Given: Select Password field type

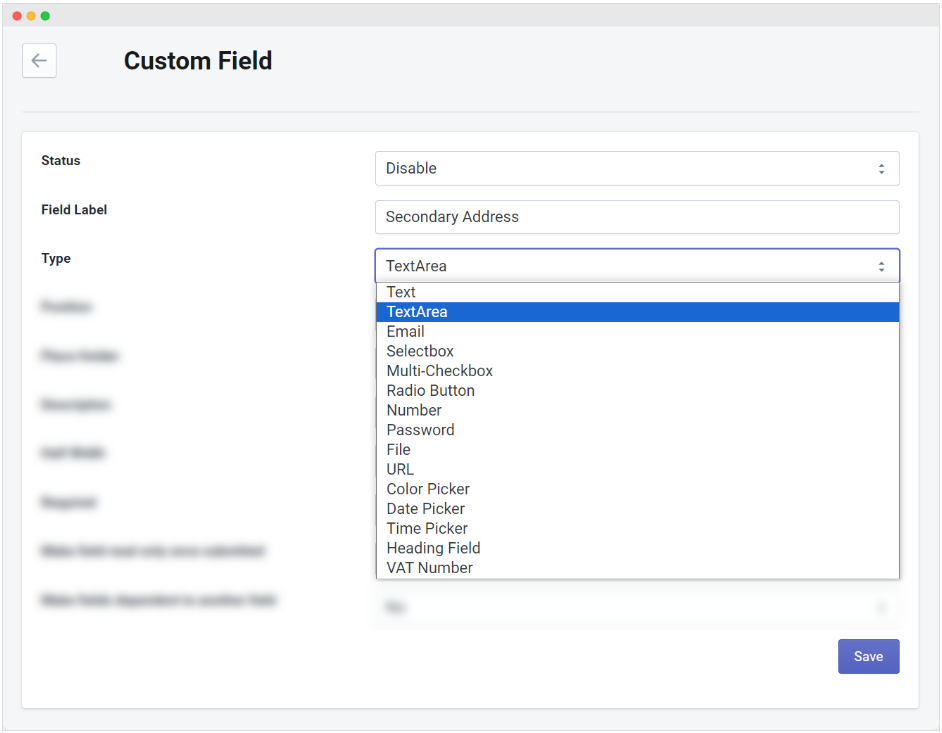Looking at the screenshot, I should coord(420,430).
